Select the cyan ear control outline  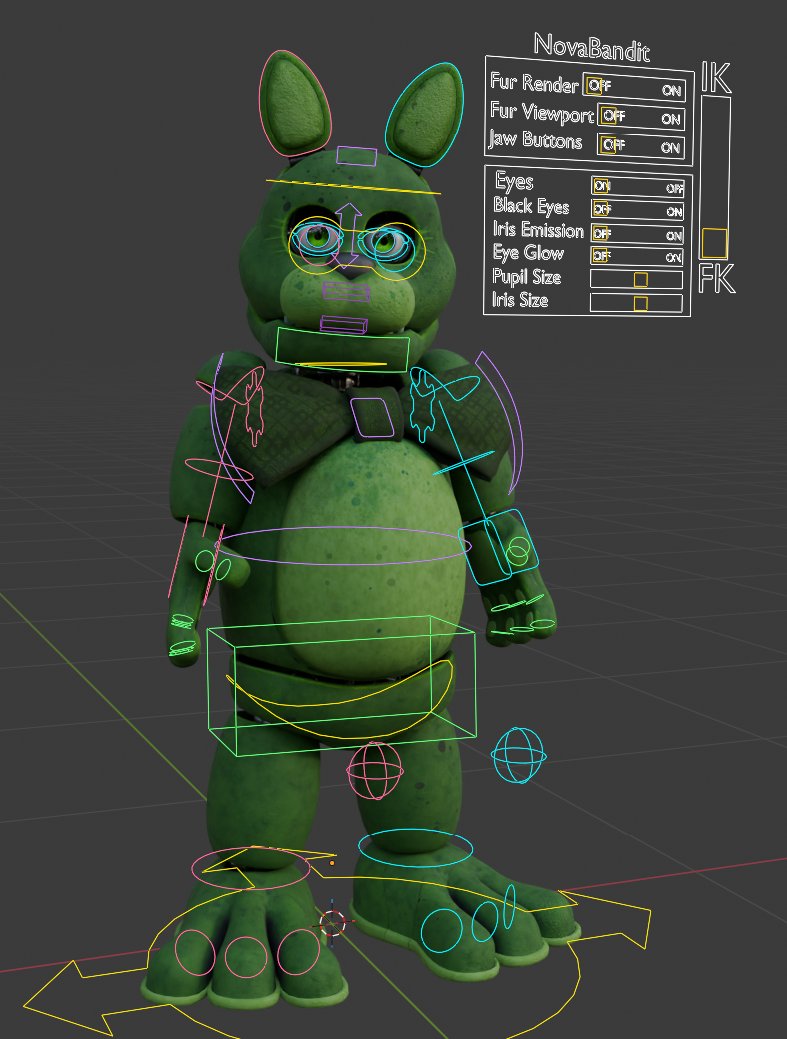[x=423, y=114]
